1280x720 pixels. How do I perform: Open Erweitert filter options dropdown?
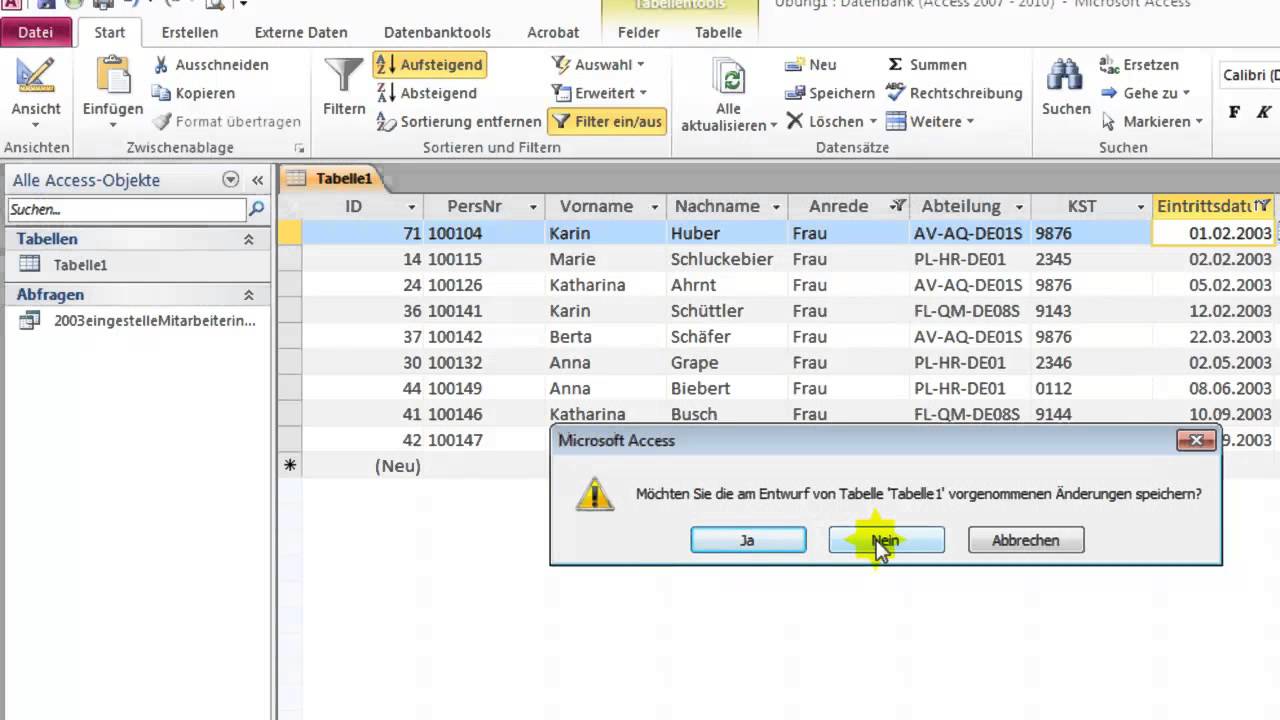pyautogui.click(x=599, y=93)
